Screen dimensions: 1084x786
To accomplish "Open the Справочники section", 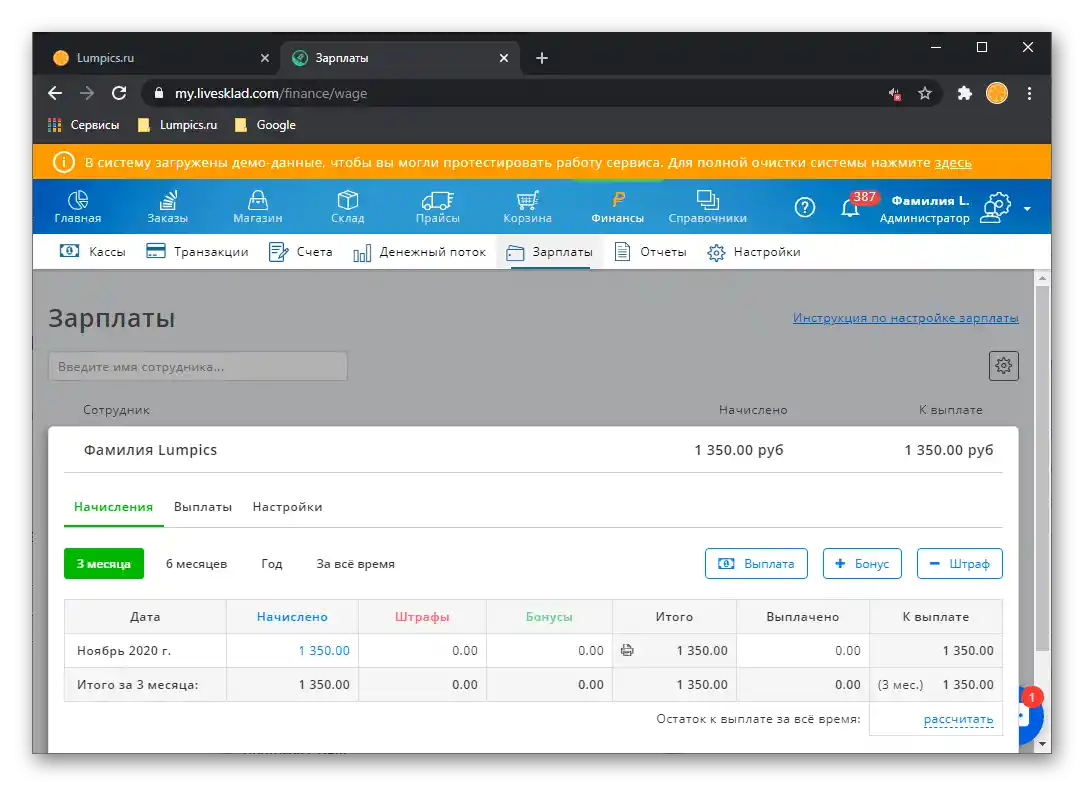I will coord(708,206).
